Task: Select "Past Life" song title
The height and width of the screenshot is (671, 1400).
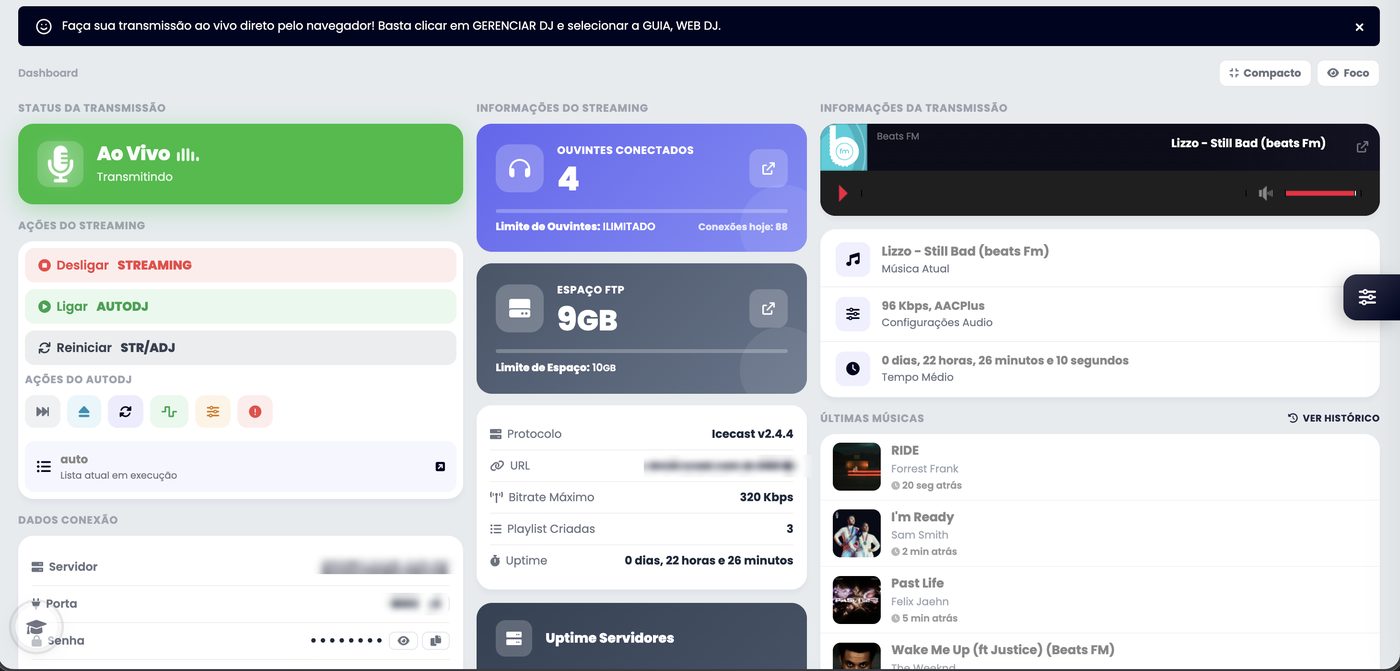Action: (918, 583)
